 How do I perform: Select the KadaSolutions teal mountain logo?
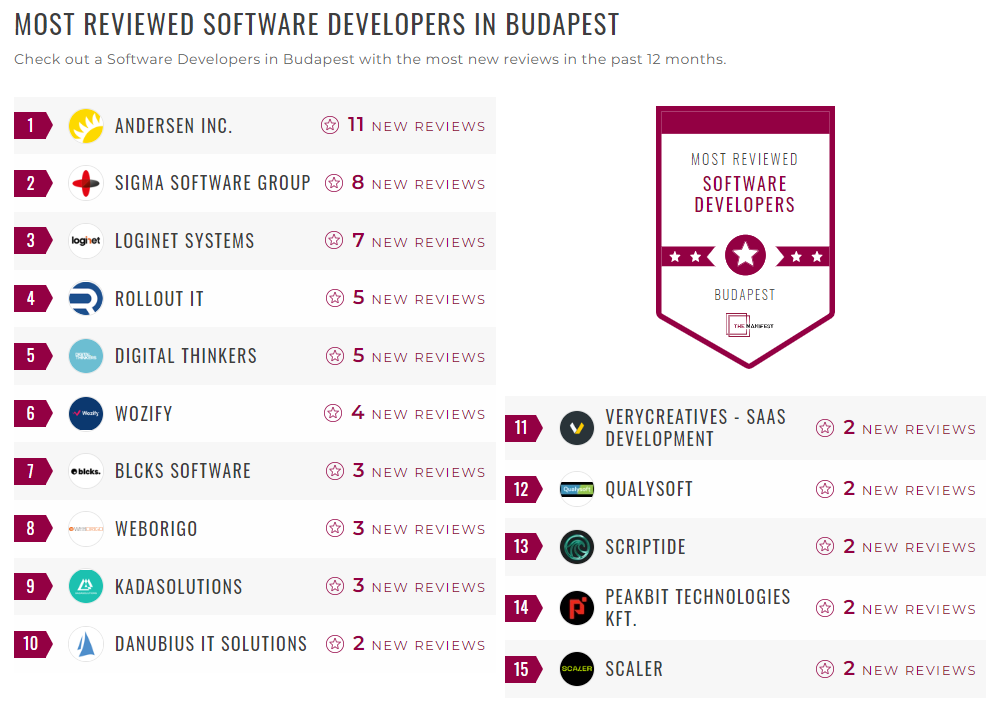pos(86,586)
